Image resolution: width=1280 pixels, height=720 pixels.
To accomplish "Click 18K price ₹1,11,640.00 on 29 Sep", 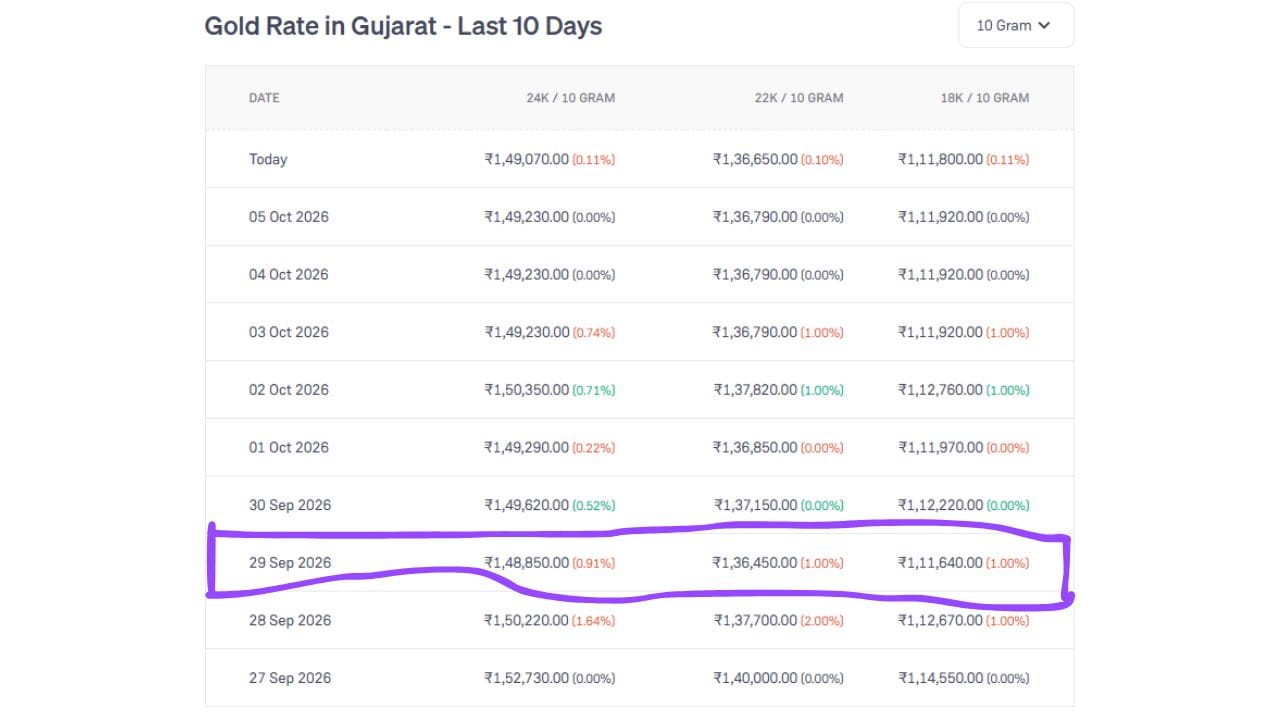I will [x=941, y=563].
